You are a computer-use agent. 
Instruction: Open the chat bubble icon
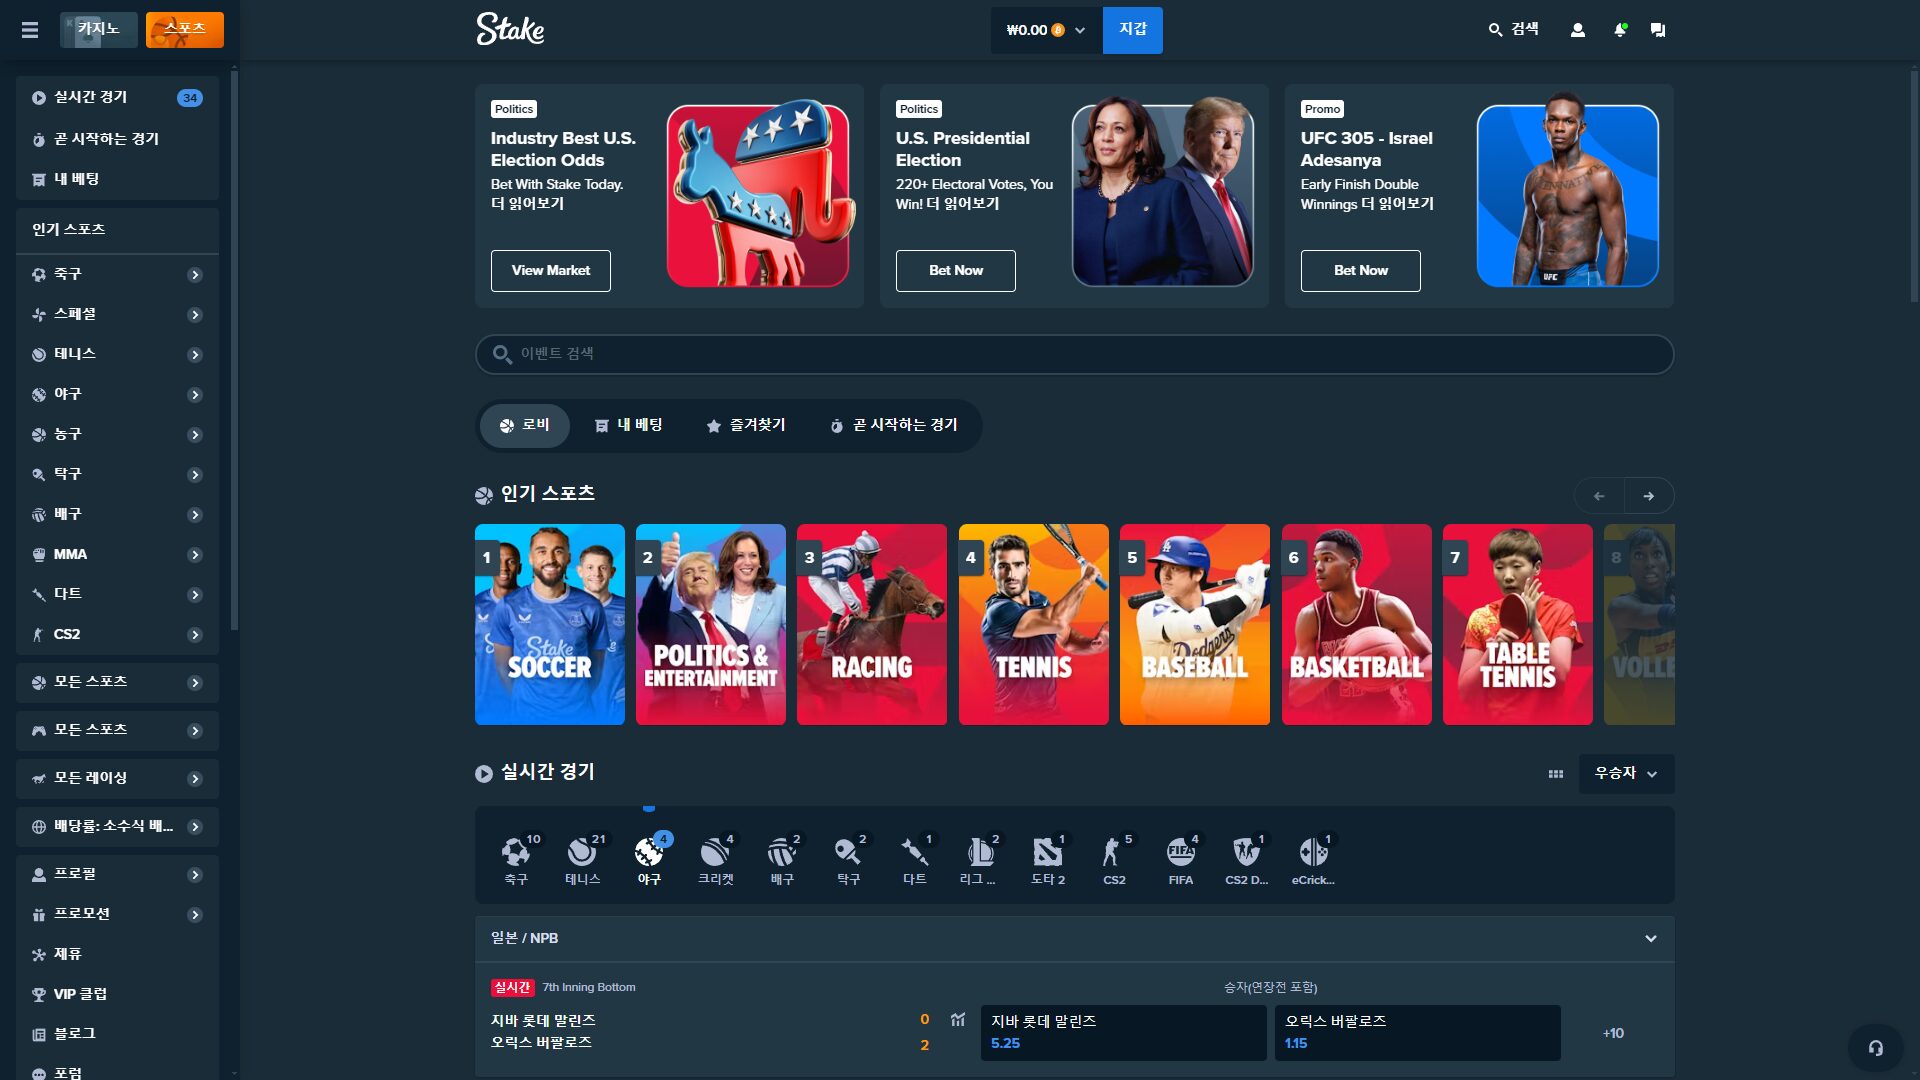1658,30
